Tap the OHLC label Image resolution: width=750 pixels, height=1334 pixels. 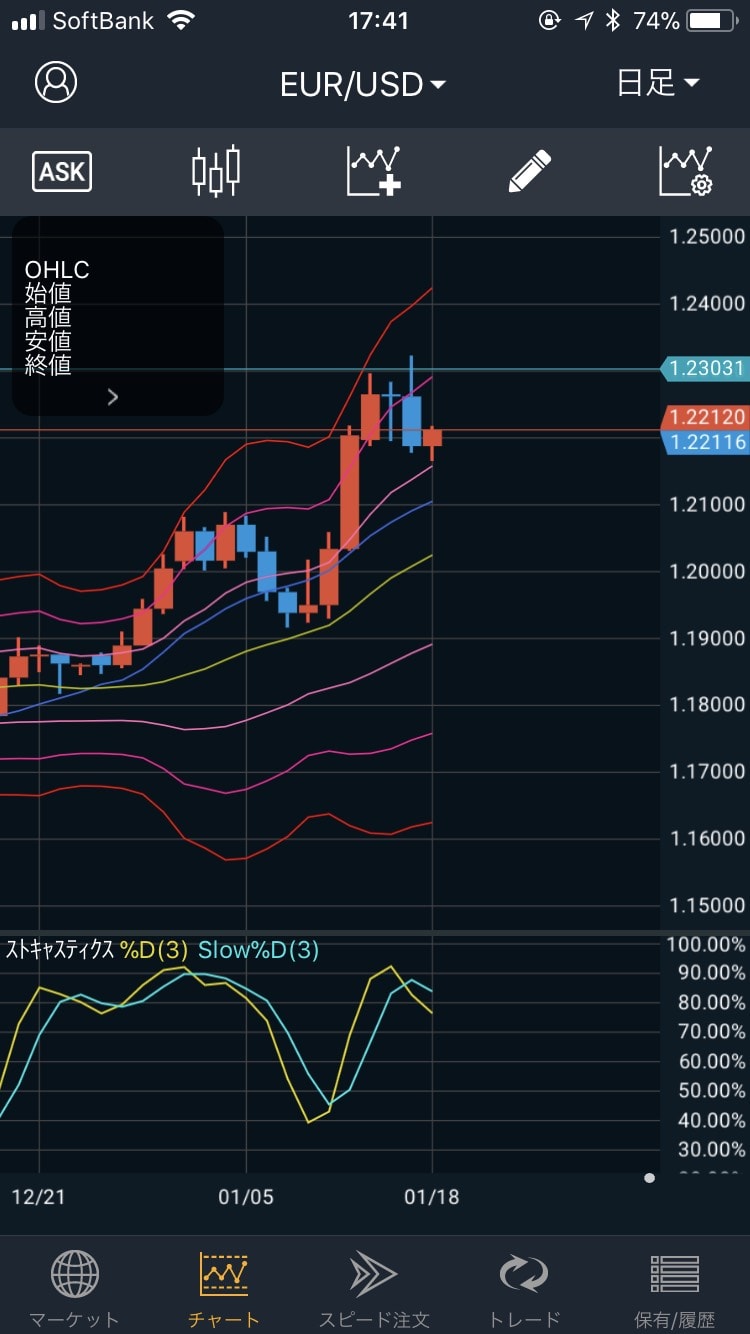(57, 270)
